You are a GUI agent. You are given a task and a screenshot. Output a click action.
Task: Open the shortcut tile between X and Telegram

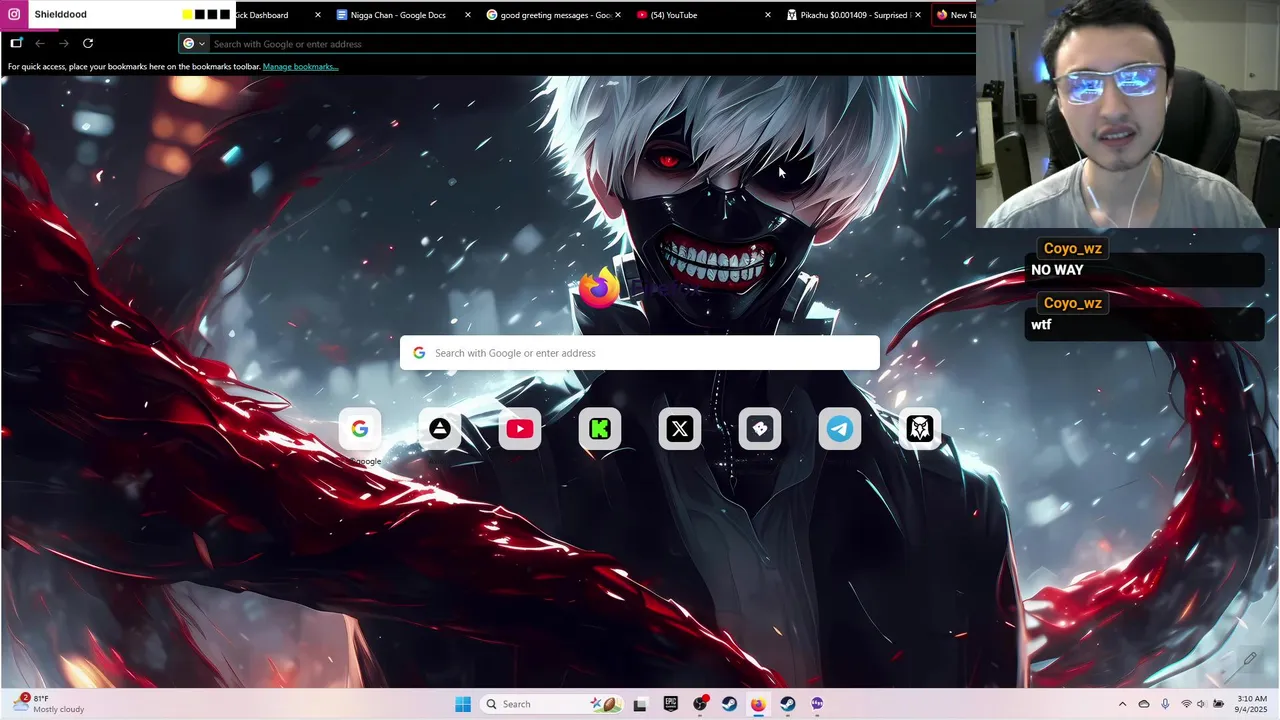760,429
